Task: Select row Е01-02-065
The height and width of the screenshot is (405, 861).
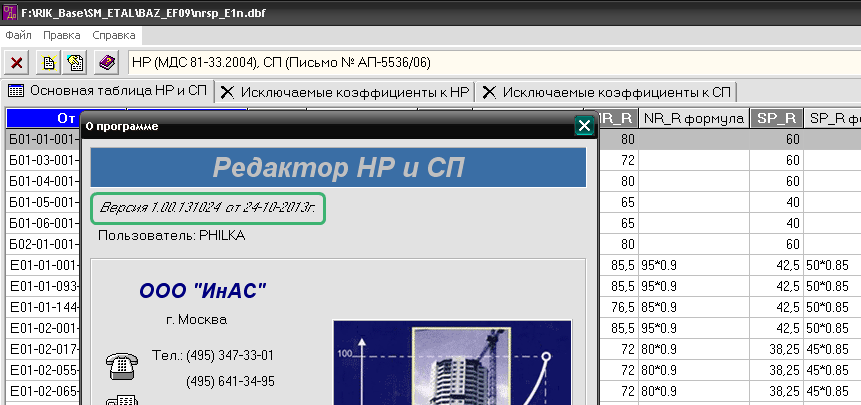Action: 43,391
